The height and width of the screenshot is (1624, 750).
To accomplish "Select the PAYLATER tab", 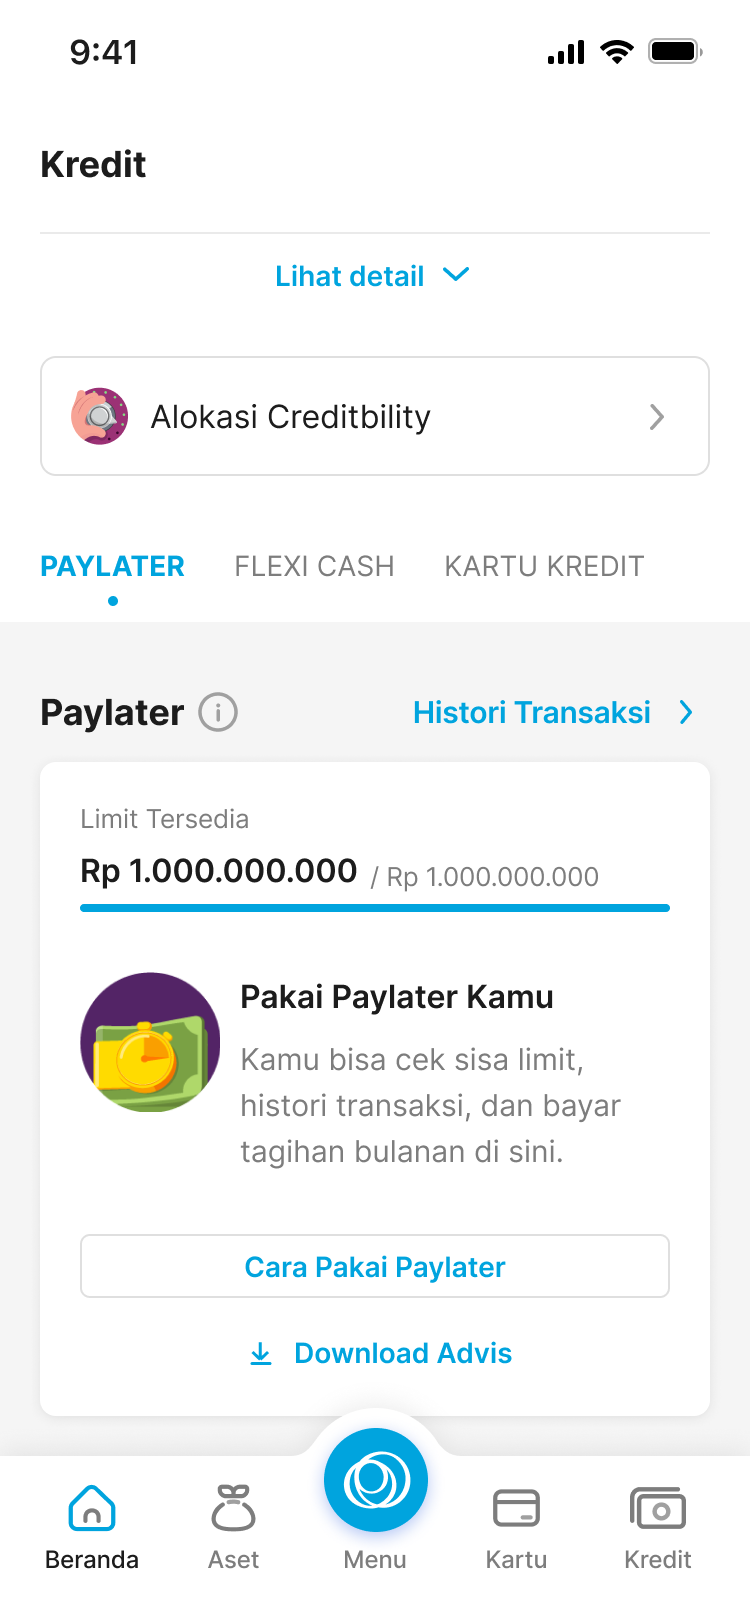I will click(112, 566).
